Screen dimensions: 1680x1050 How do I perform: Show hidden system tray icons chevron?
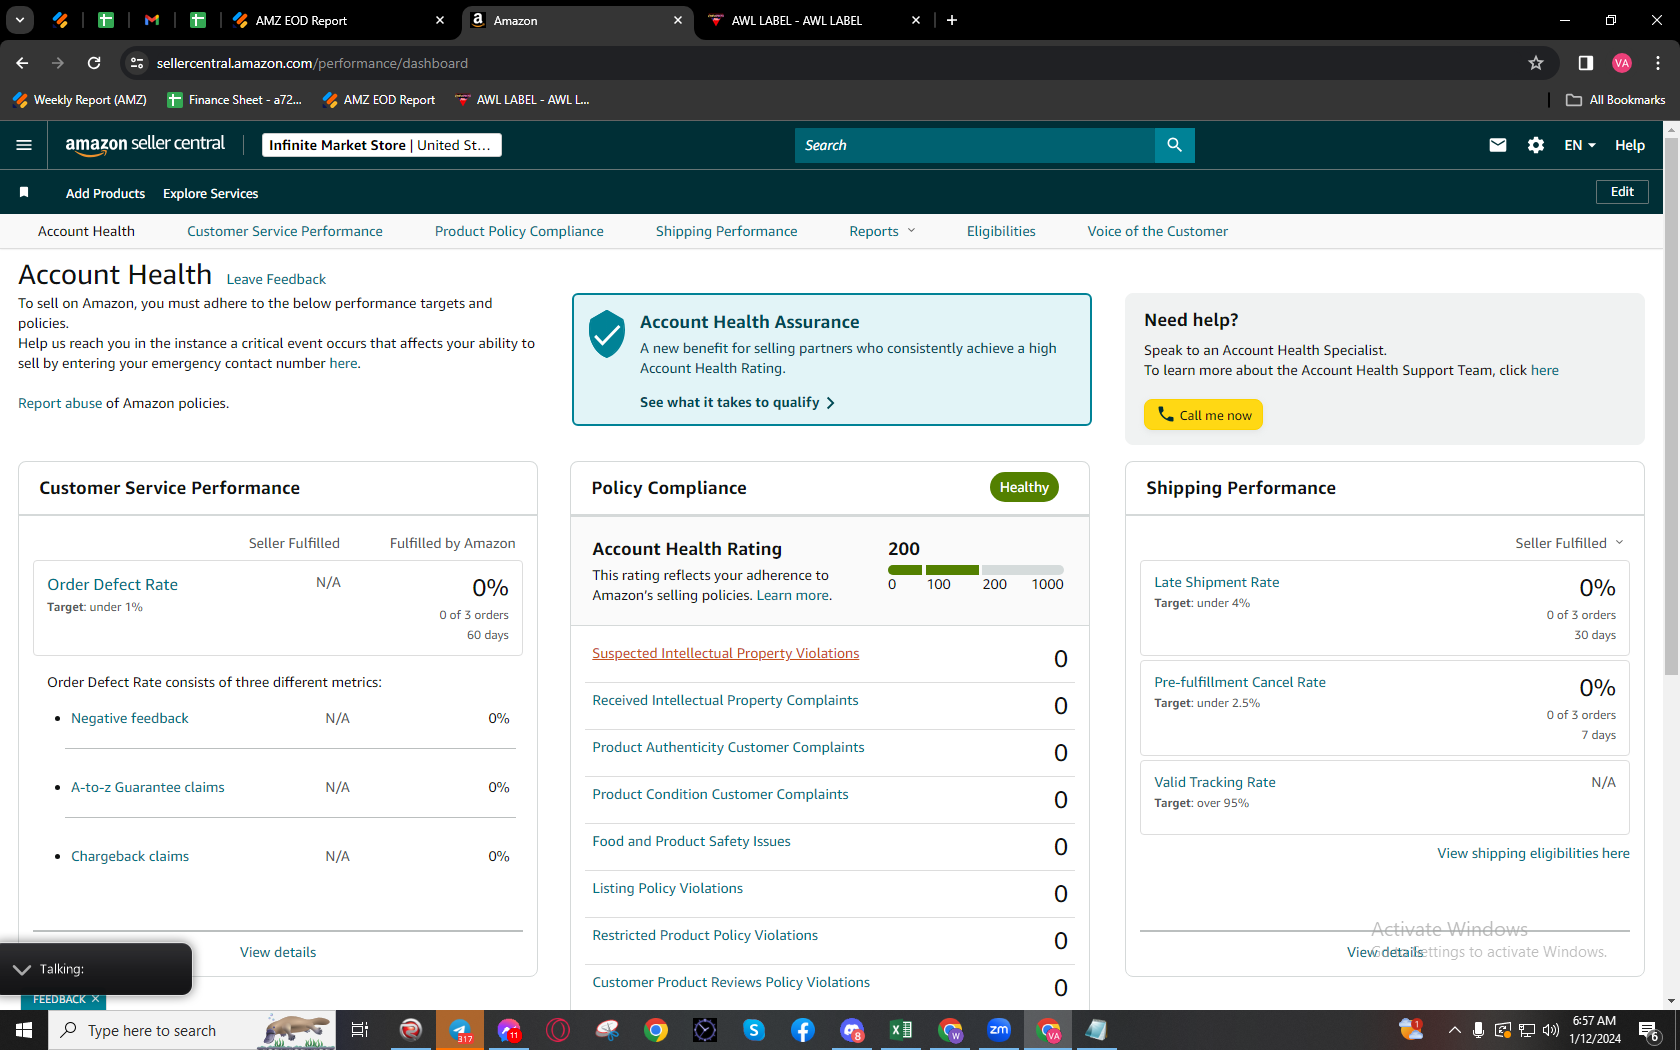[1454, 1030]
